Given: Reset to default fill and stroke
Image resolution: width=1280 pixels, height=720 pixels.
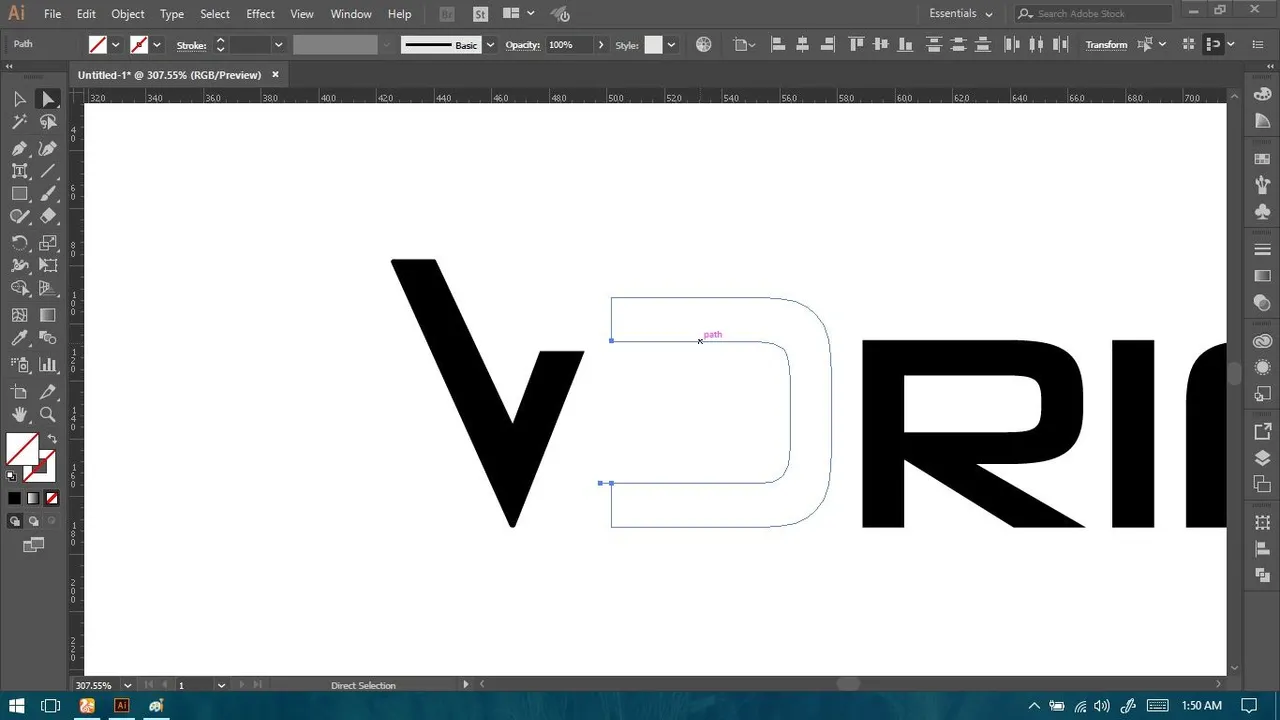Looking at the screenshot, I should 12,477.
